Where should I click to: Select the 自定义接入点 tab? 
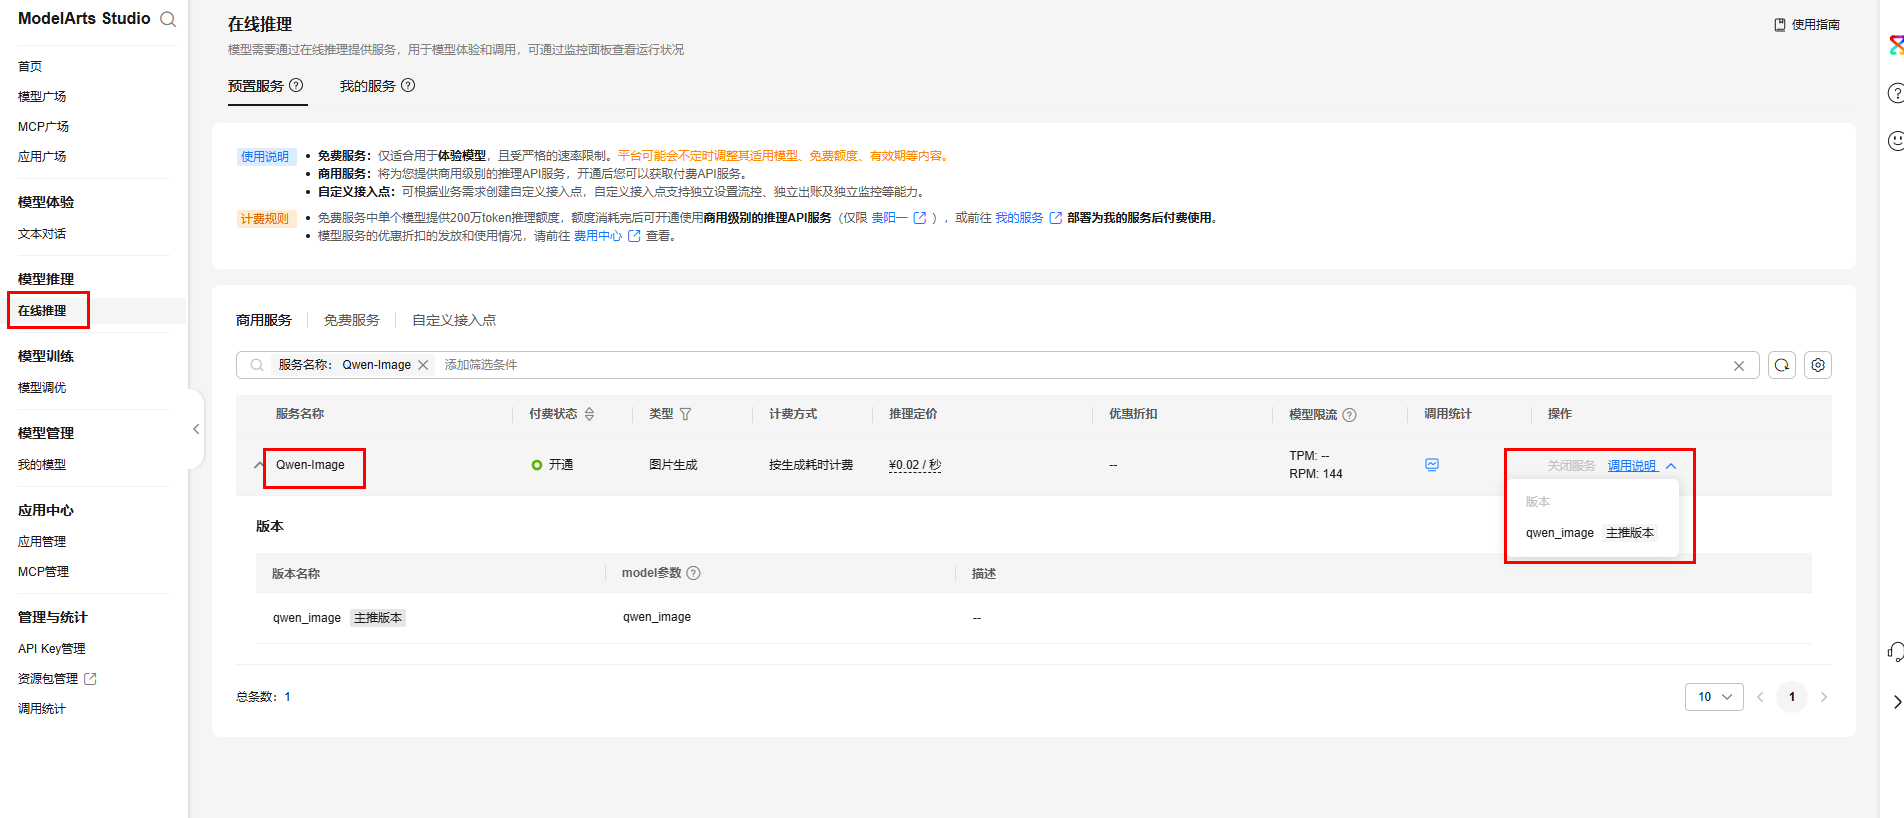pos(454,320)
